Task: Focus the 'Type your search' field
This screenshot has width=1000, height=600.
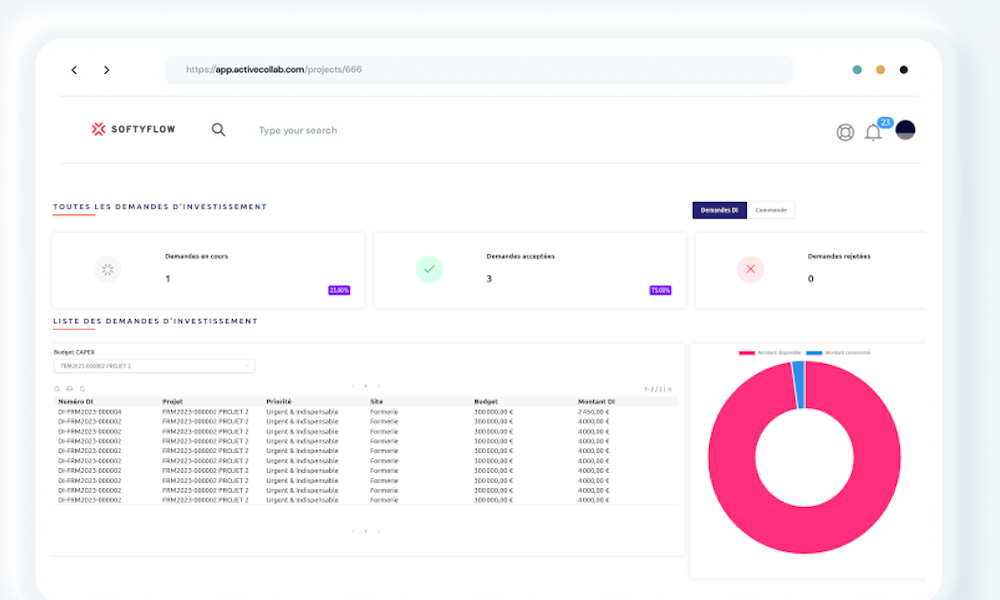Action: point(298,130)
